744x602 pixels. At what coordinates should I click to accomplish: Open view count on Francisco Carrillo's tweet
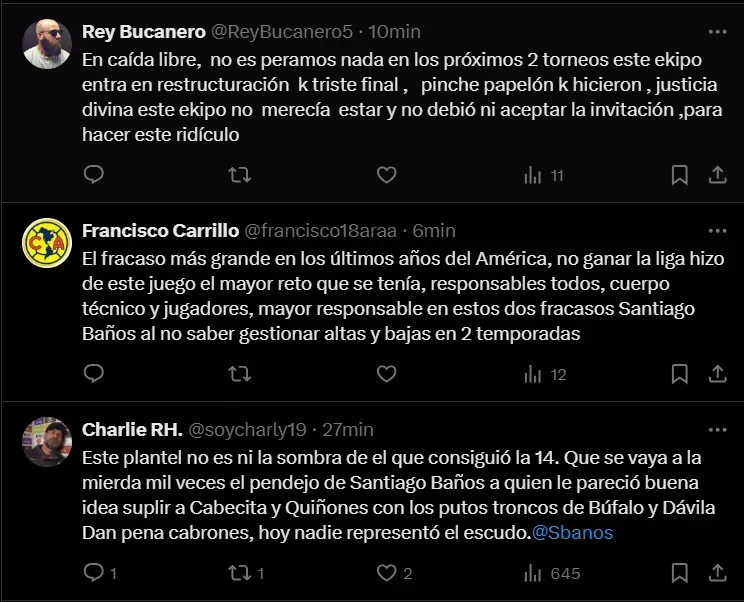point(545,374)
